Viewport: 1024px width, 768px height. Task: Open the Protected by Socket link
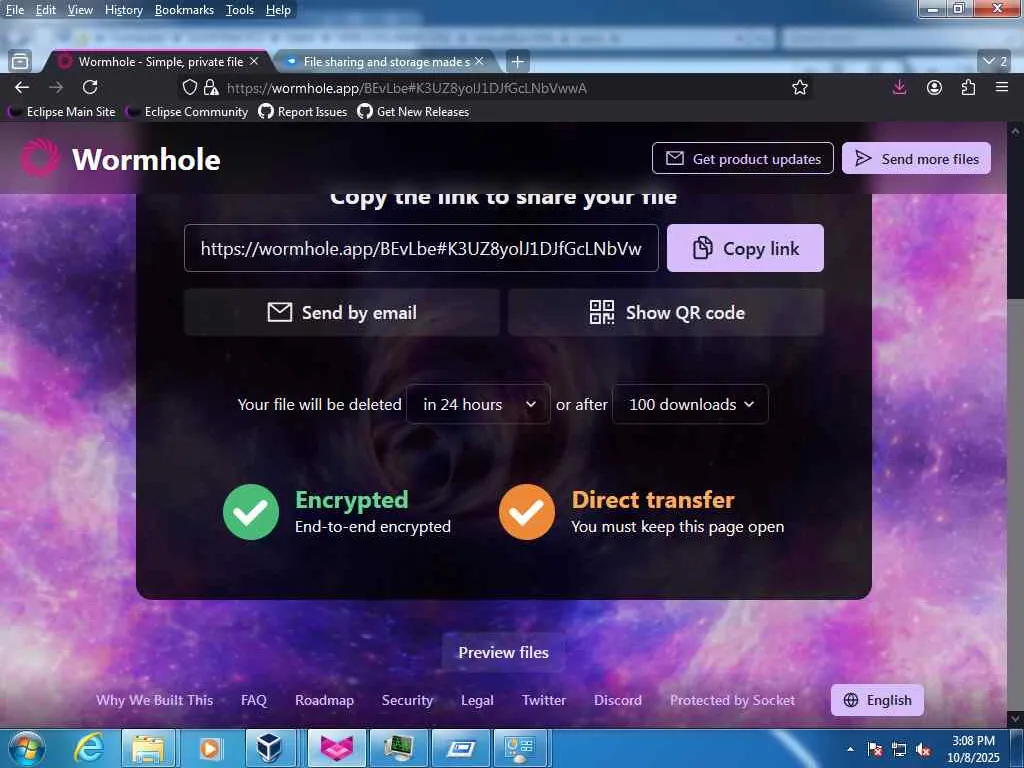733,700
